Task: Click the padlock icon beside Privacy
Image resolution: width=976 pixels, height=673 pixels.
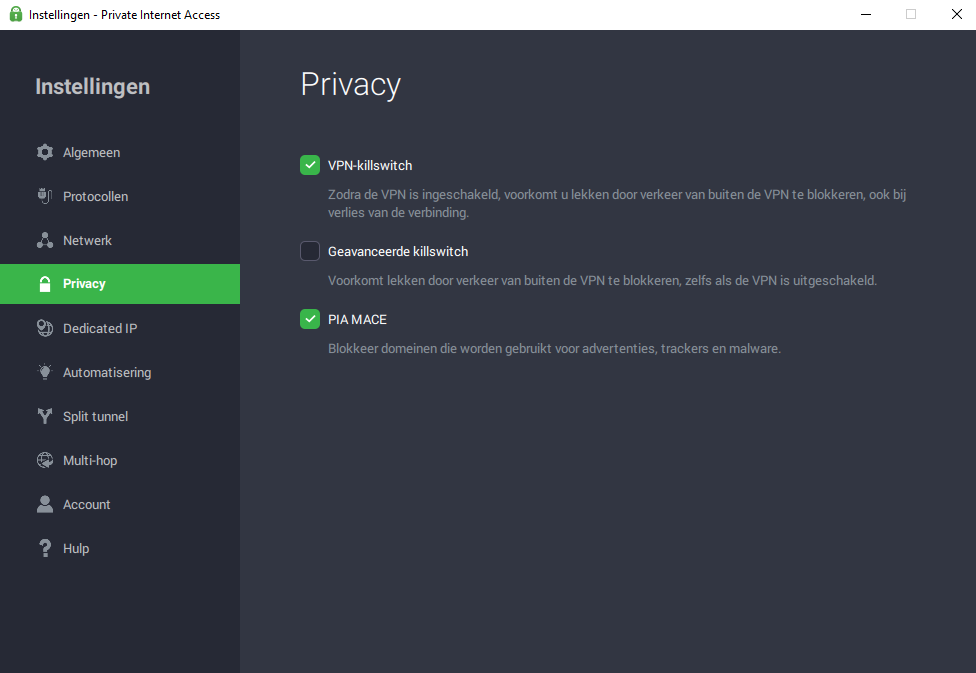Action: tap(45, 284)
